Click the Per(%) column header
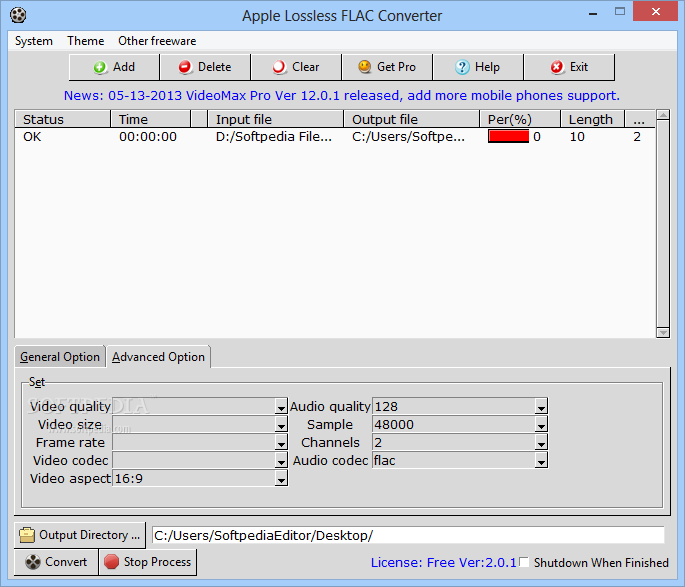Image resolution: width=685 pixels, height=587 pixels. pyautogui.click(x=520, y=119)
